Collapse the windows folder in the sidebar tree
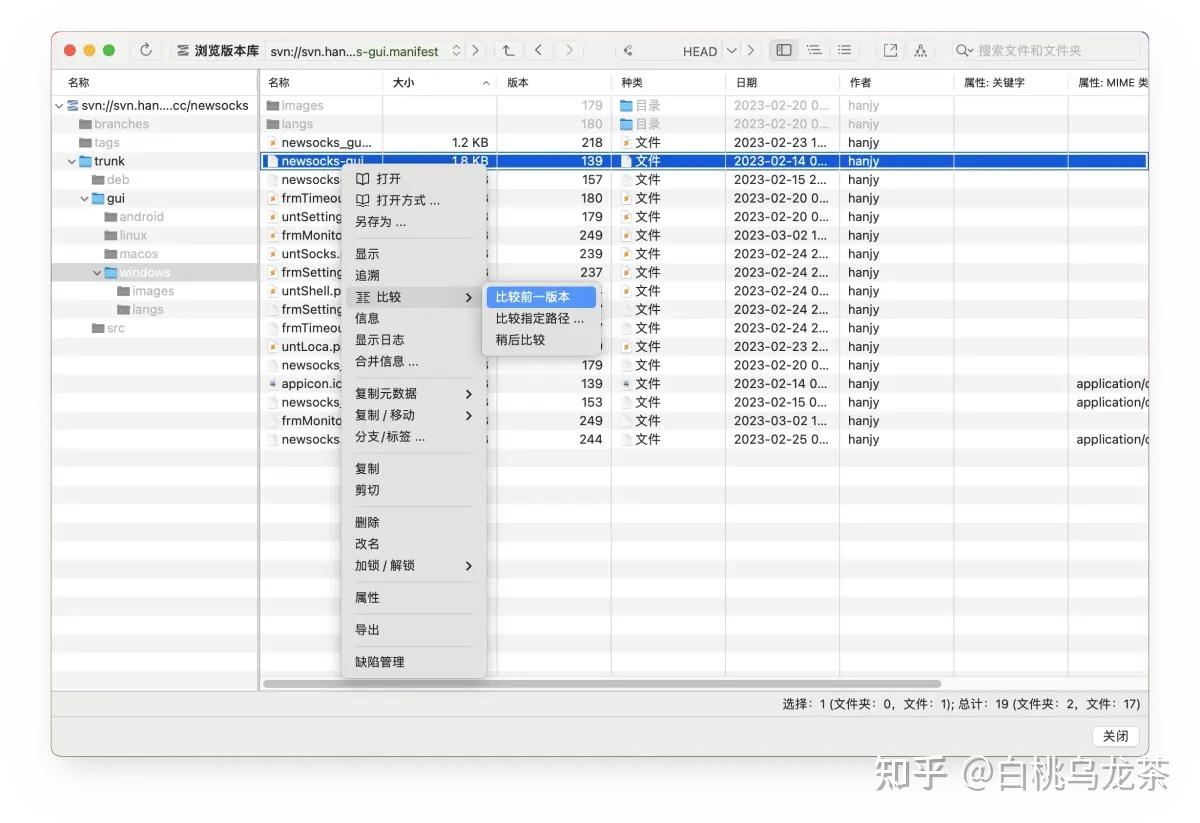Image resolution: width=1200 pixels, height=823 pixels. pyautogui.click(x=97, y=272)
